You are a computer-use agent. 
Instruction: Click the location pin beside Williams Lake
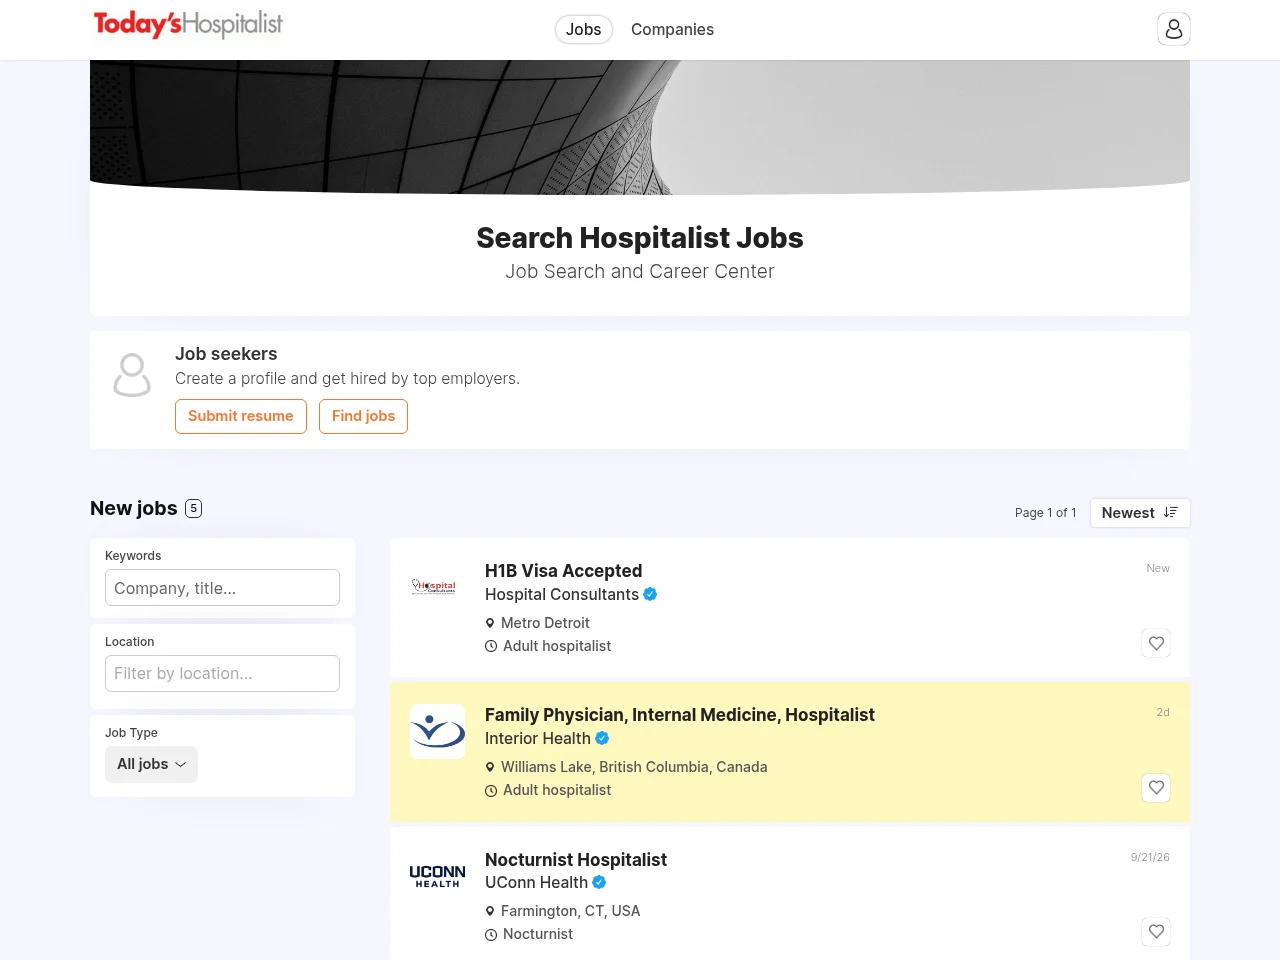[x=490, y=767]
